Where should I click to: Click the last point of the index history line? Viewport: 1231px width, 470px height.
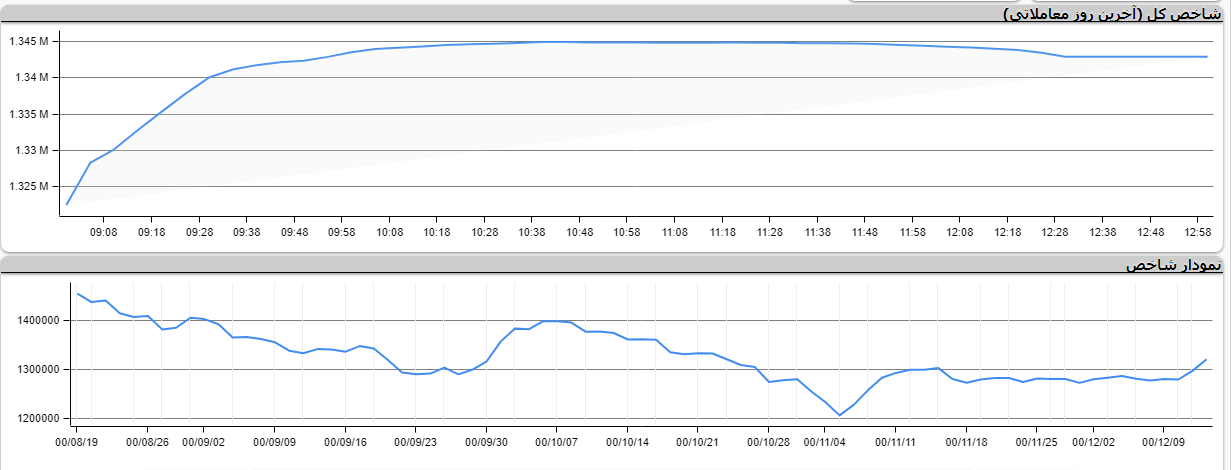1206,360
